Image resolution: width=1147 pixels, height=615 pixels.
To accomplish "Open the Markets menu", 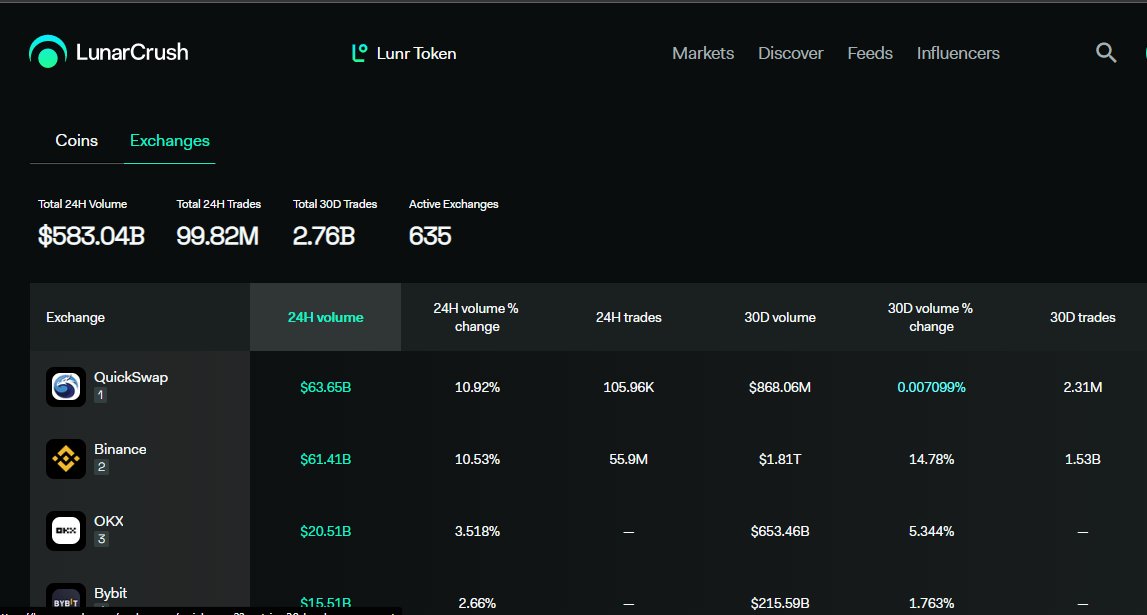I will pos(703,53).
